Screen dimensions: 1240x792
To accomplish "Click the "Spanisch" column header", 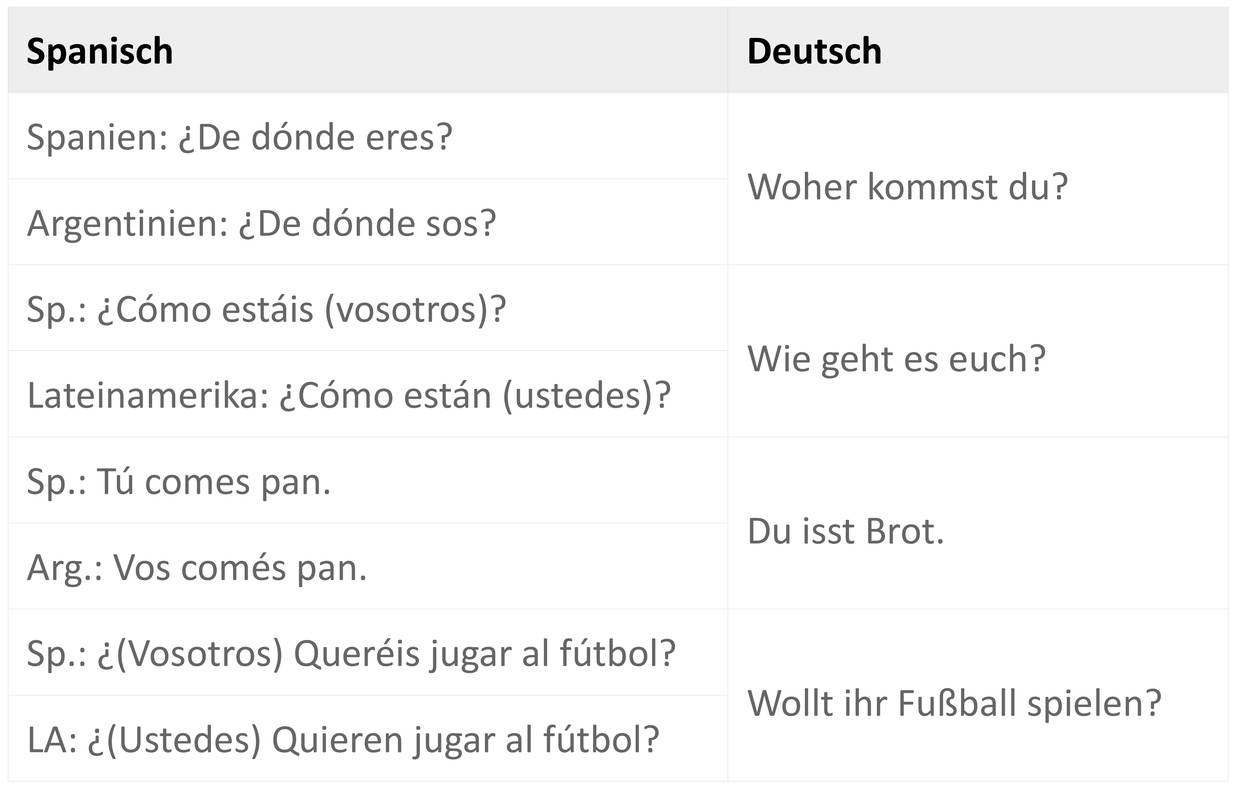I will [99, 51].
